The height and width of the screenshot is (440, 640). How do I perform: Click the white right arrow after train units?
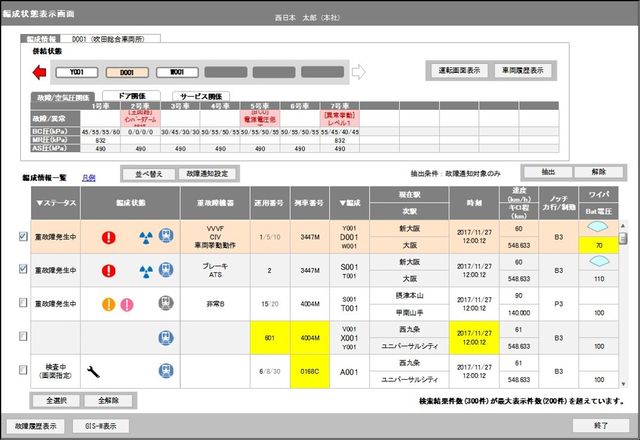click(x=358, y=72)
